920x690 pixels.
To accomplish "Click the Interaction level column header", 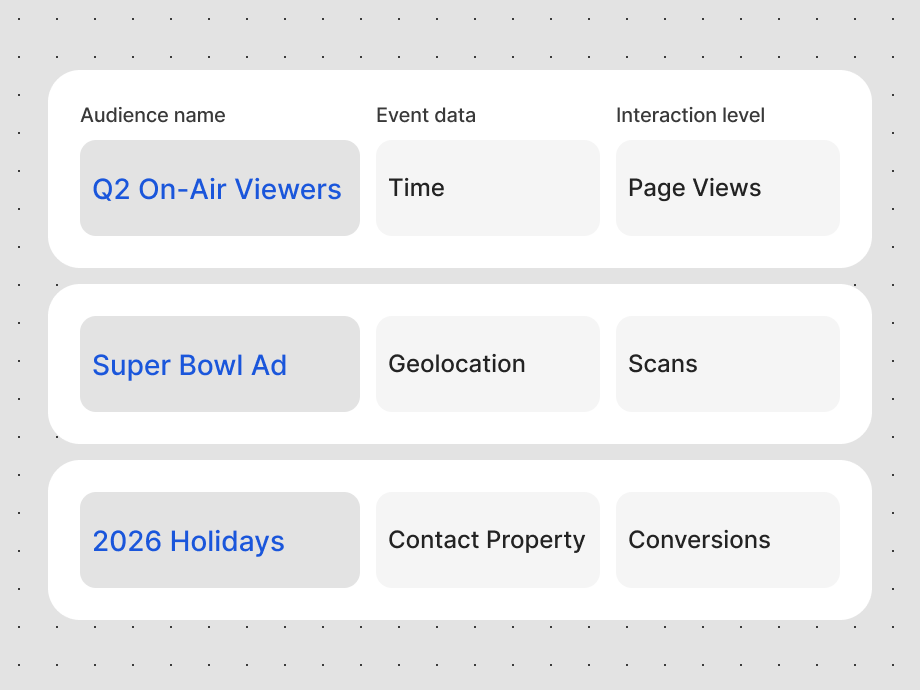I will (690, 115).
